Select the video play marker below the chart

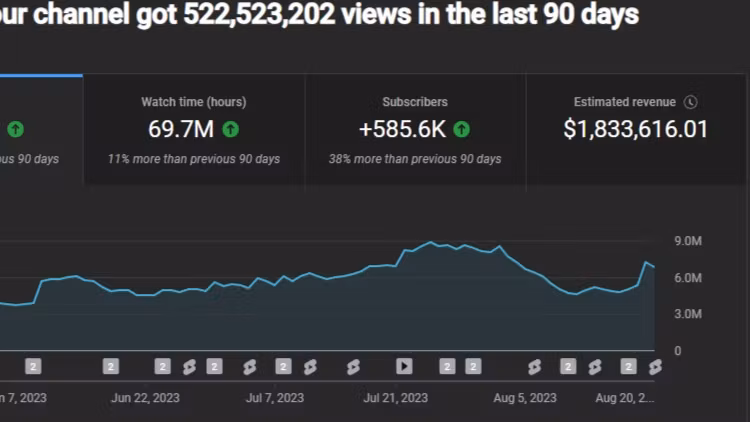[404, 366]
